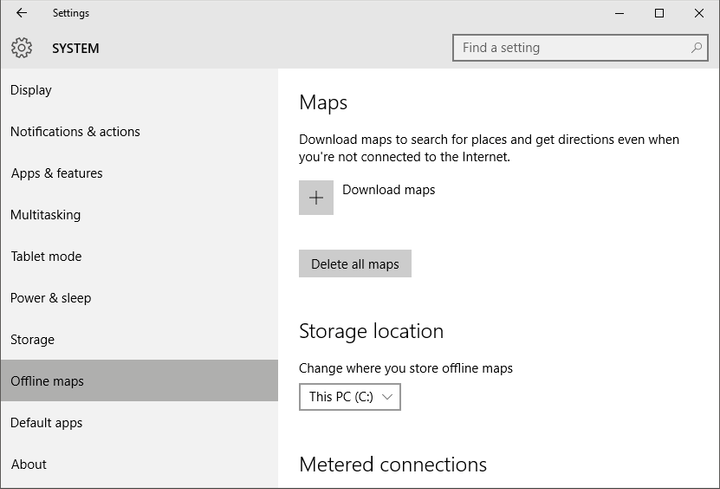Select Power & sleep
Screen dimensions: 720x489
click(139, 298)
